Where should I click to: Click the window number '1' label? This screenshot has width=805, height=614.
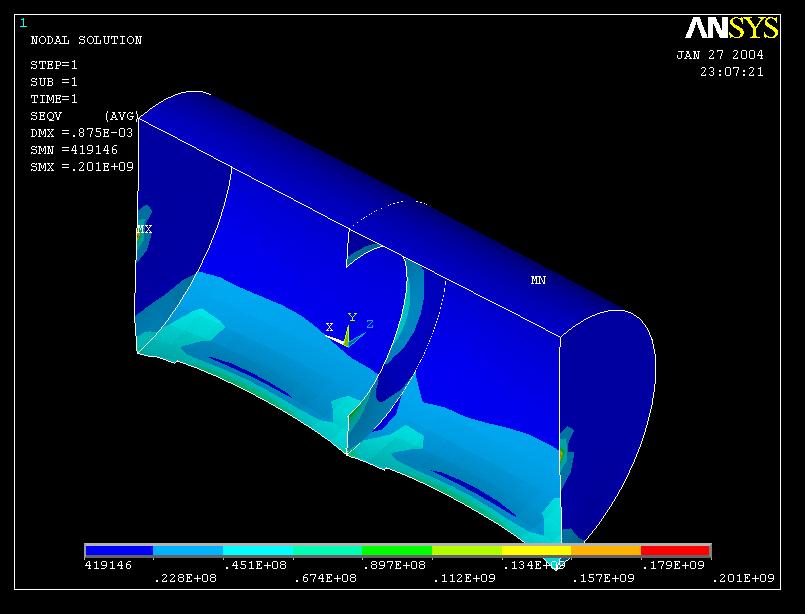23,23
